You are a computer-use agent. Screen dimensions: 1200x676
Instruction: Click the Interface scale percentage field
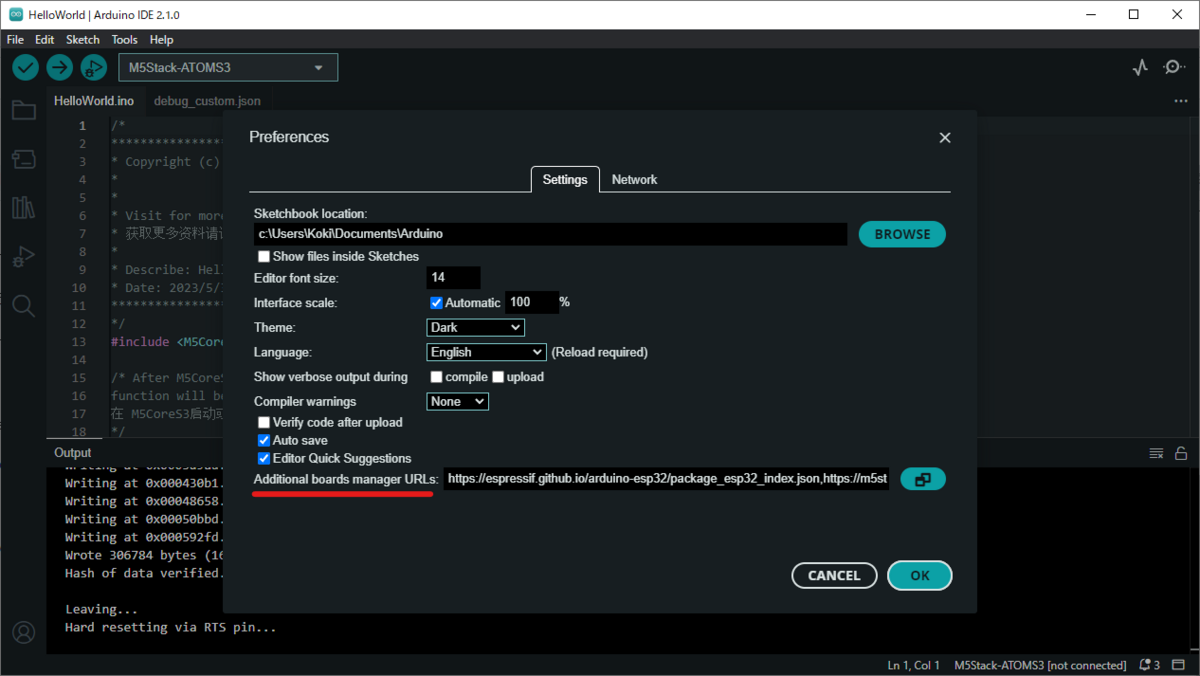(531, 302)
